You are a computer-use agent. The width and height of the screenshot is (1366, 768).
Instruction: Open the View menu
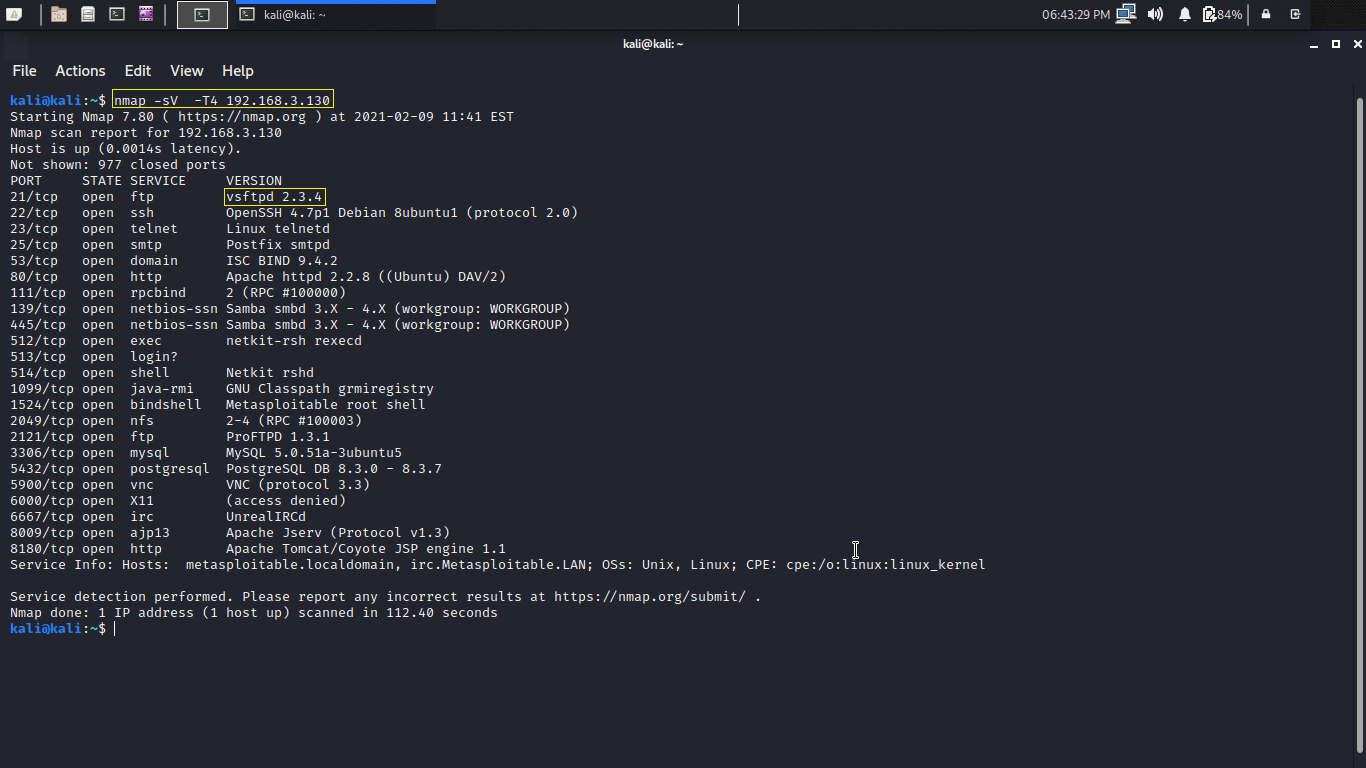tap(186, 71)
